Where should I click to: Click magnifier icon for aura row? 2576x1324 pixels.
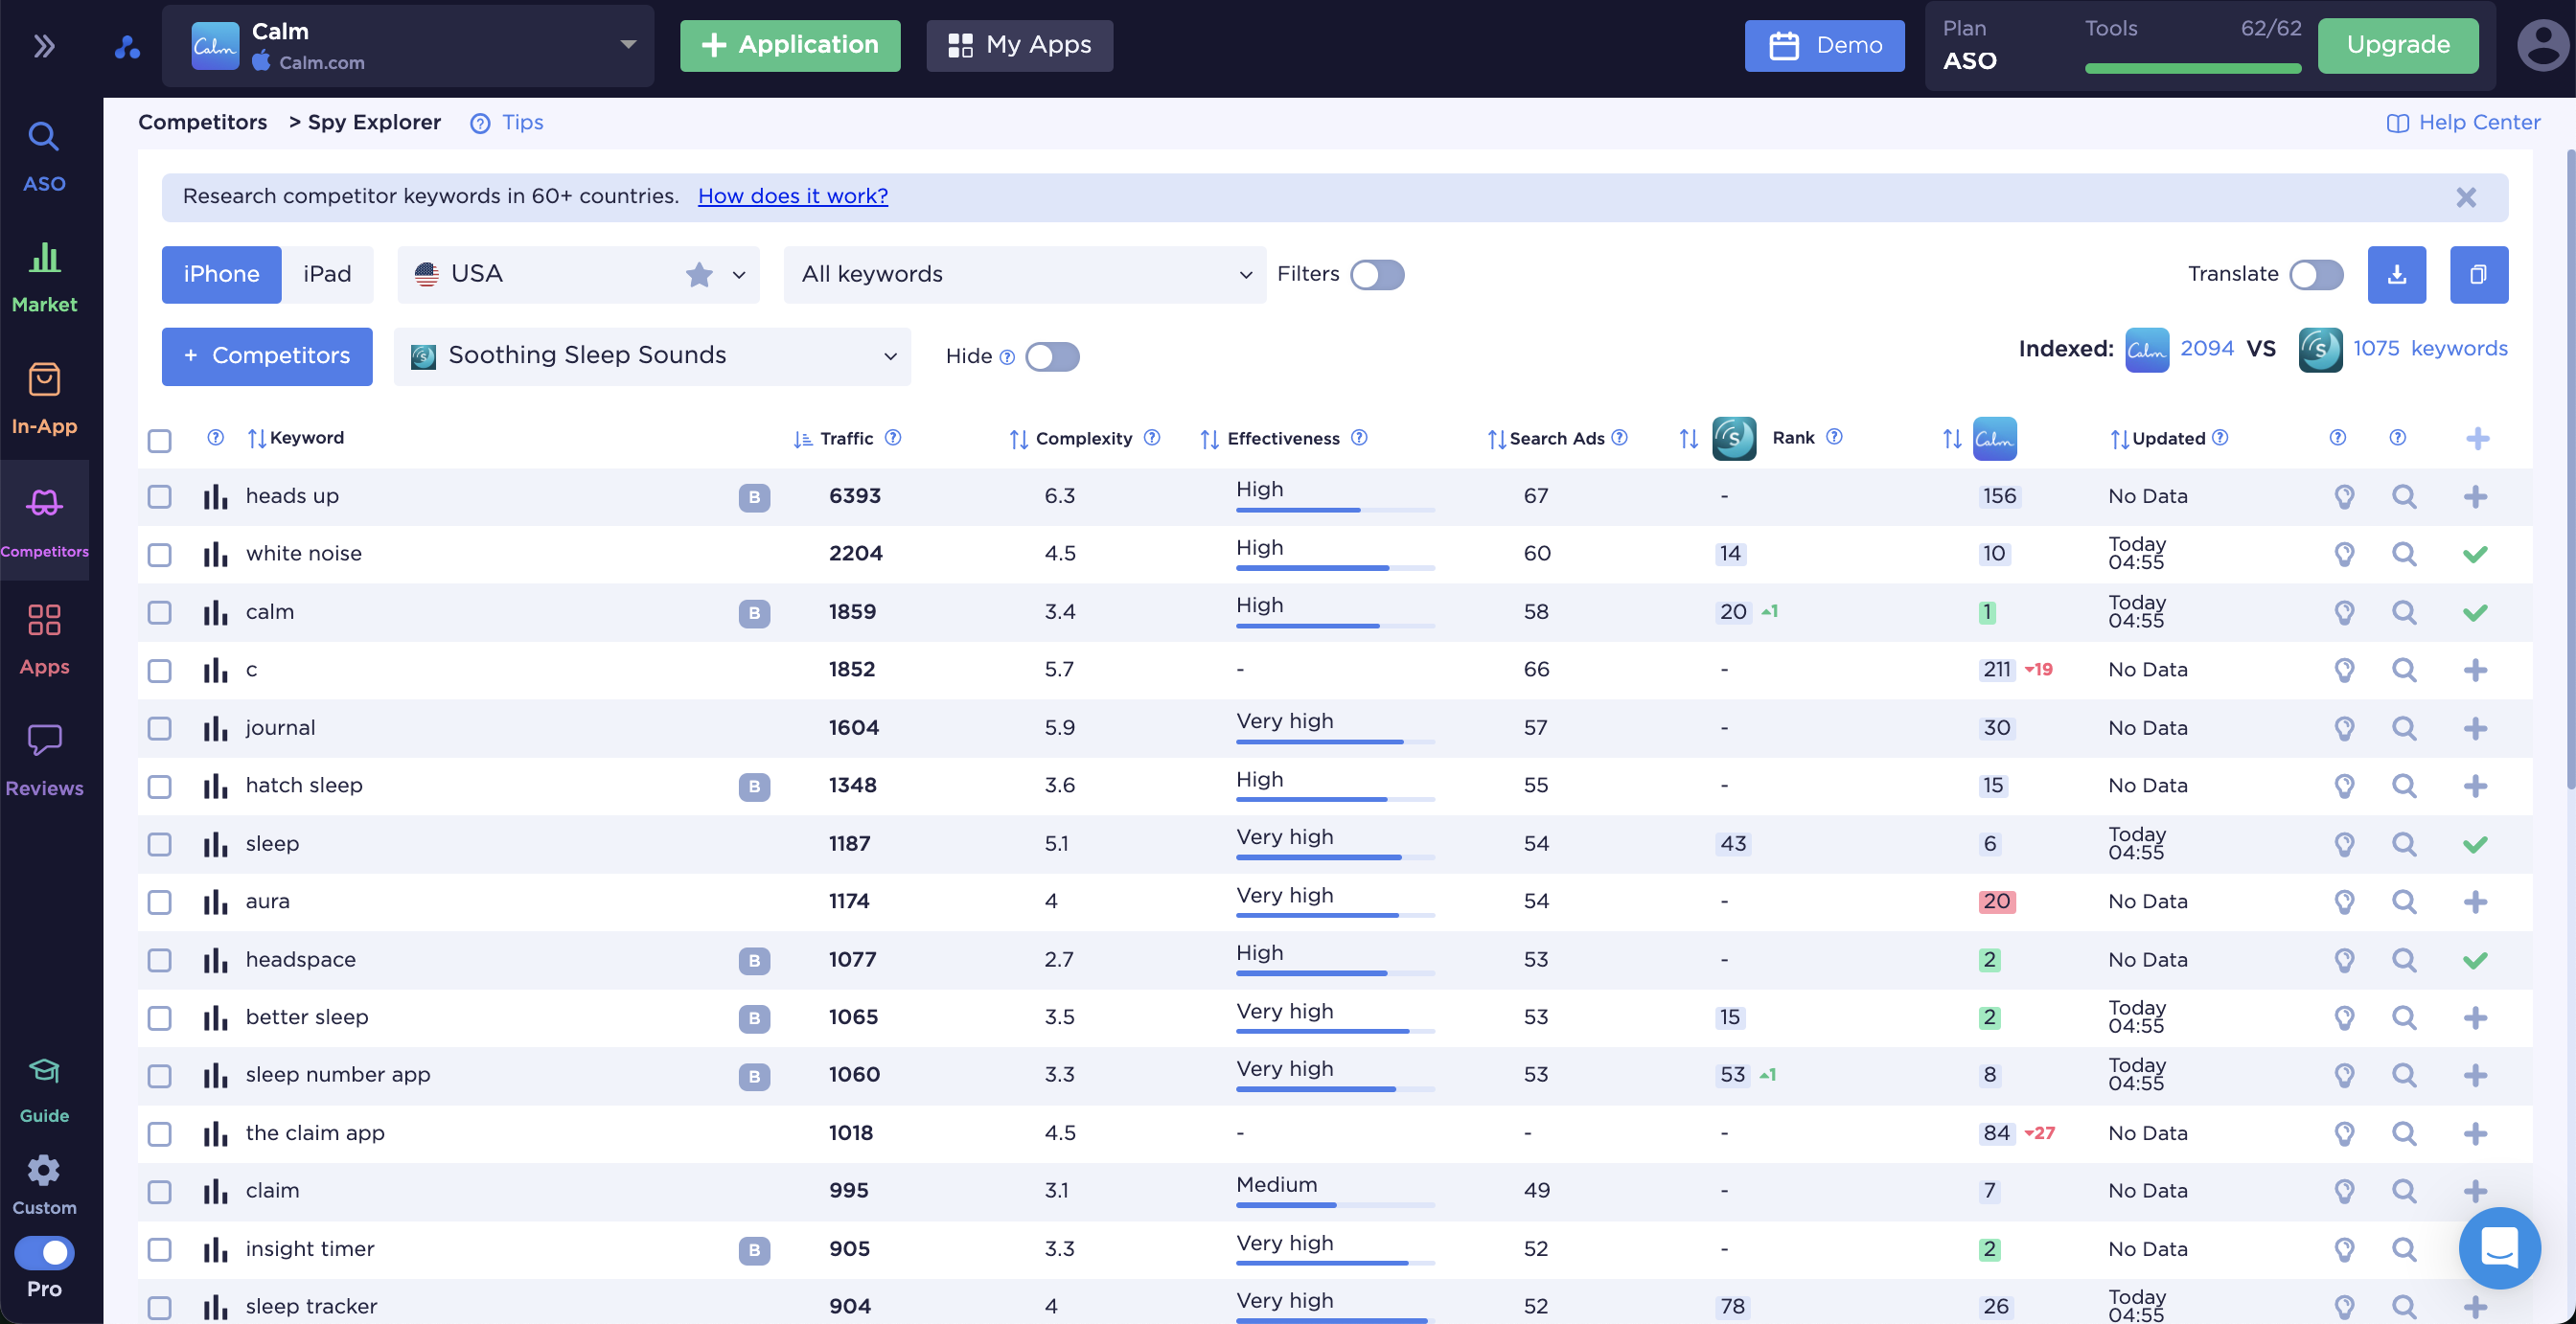[x=2403, y=902]
